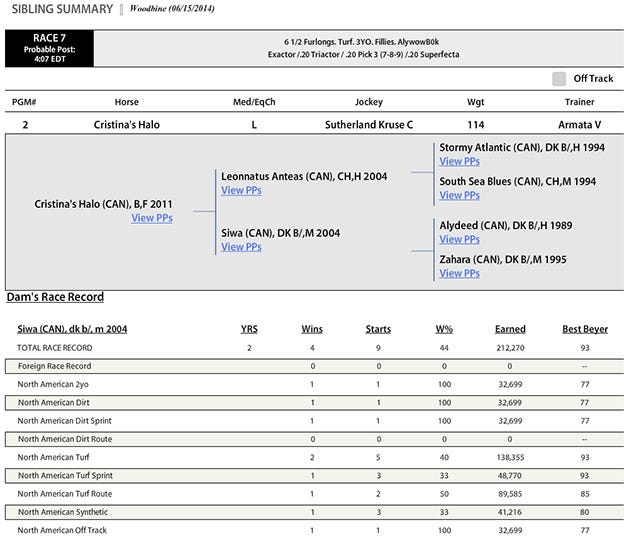The image size is (624, 540).
Task: Click the YRS column header
Action: coord(249,329)
